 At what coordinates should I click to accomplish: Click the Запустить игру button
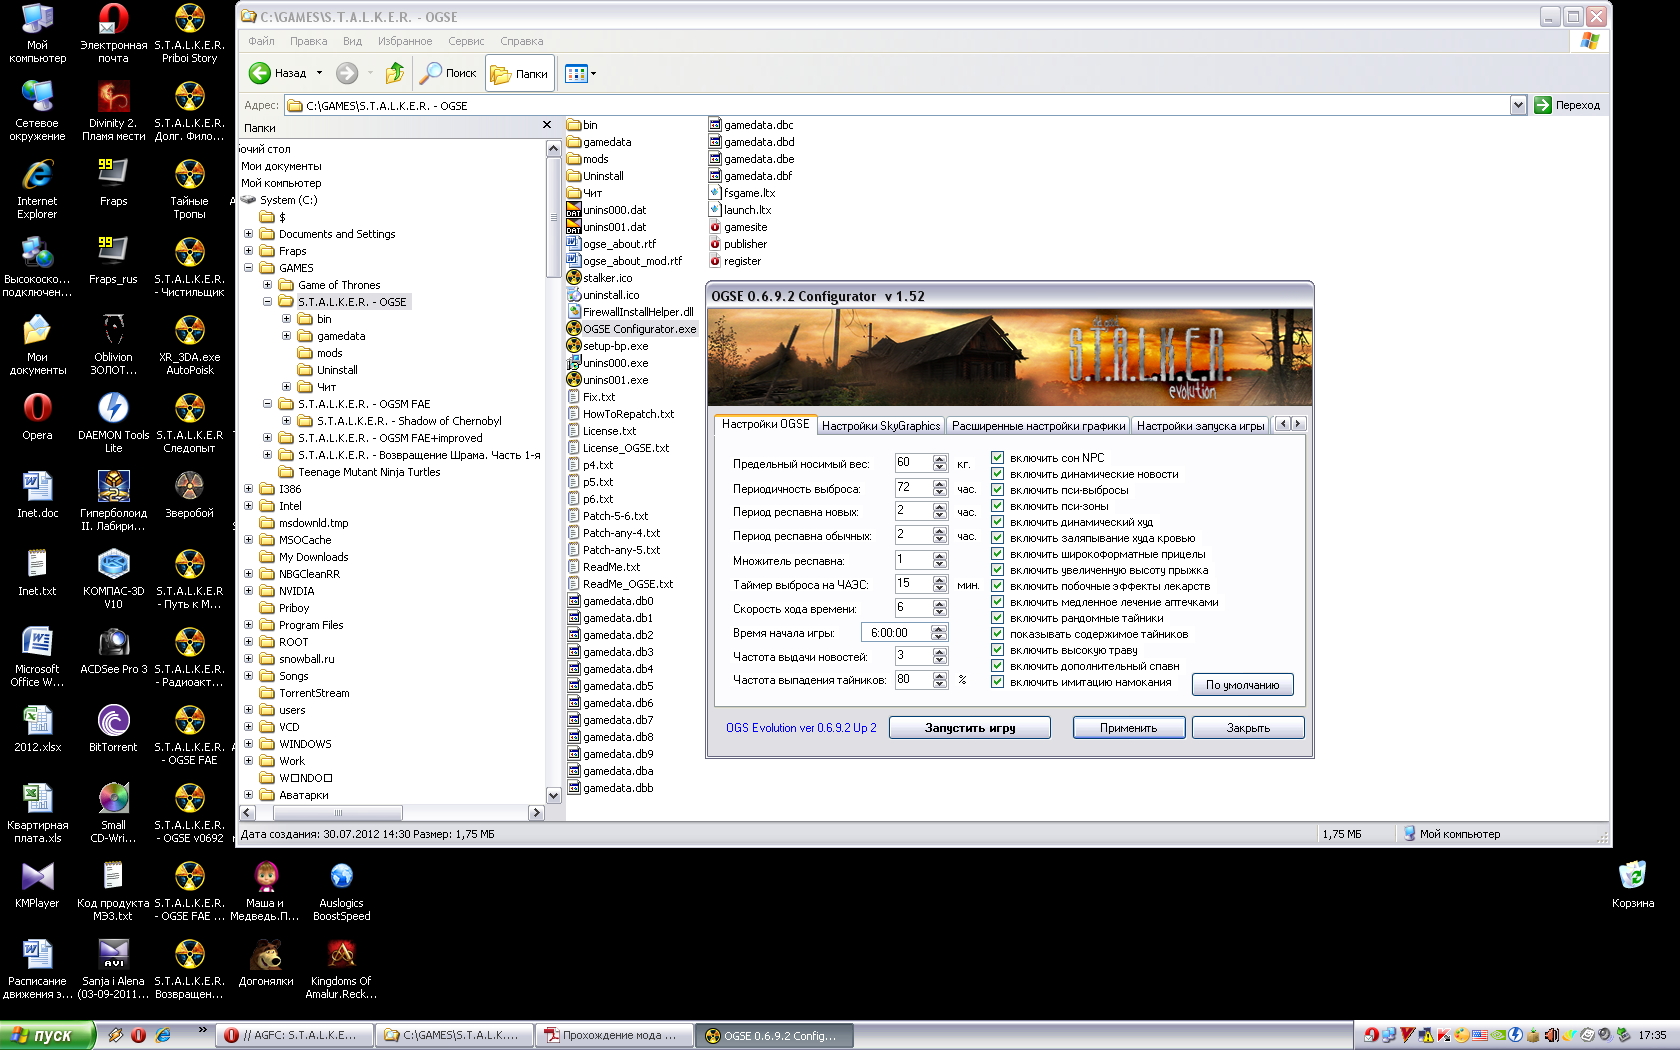pos(969,728)
